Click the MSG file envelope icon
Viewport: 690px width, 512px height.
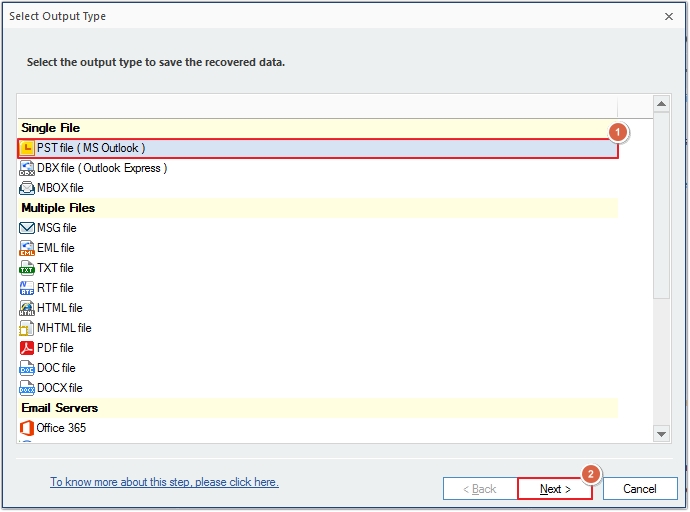27,228
